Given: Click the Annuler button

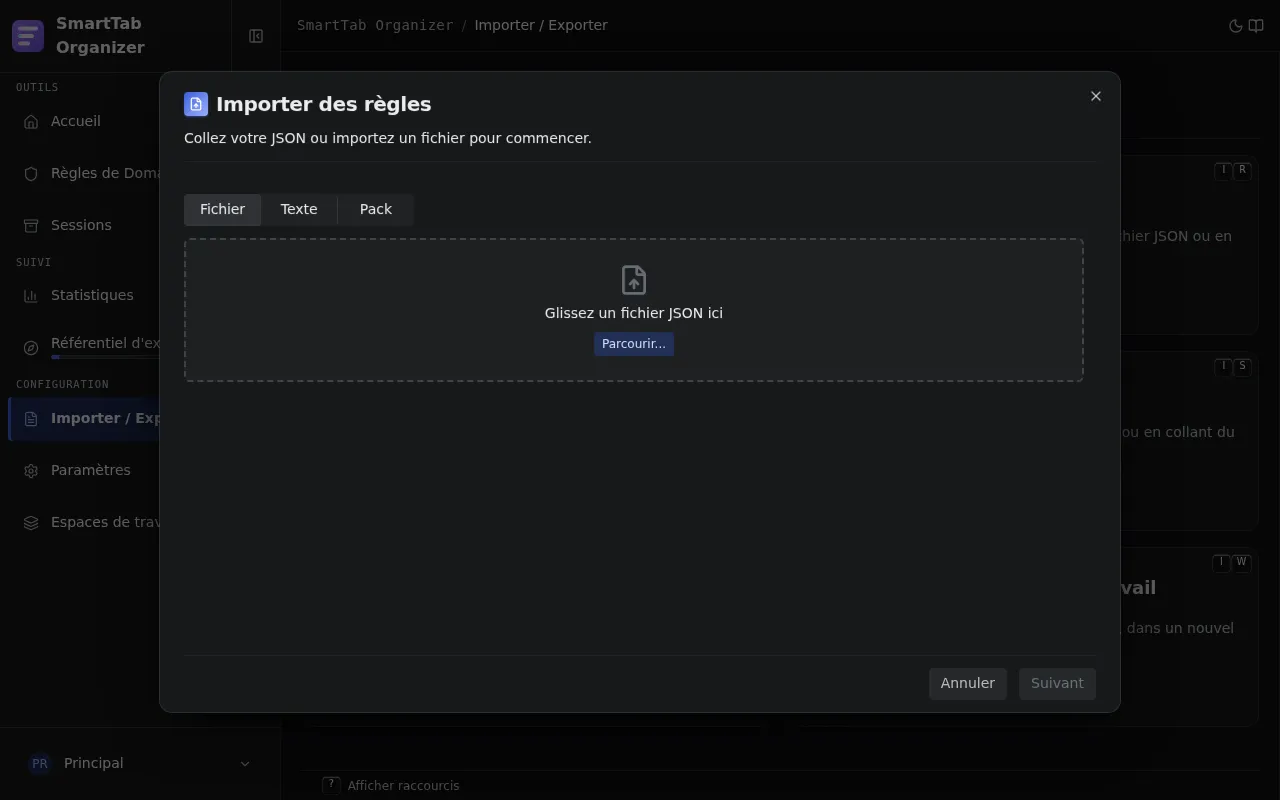Looking at the screenshot, I should point(968,684).
